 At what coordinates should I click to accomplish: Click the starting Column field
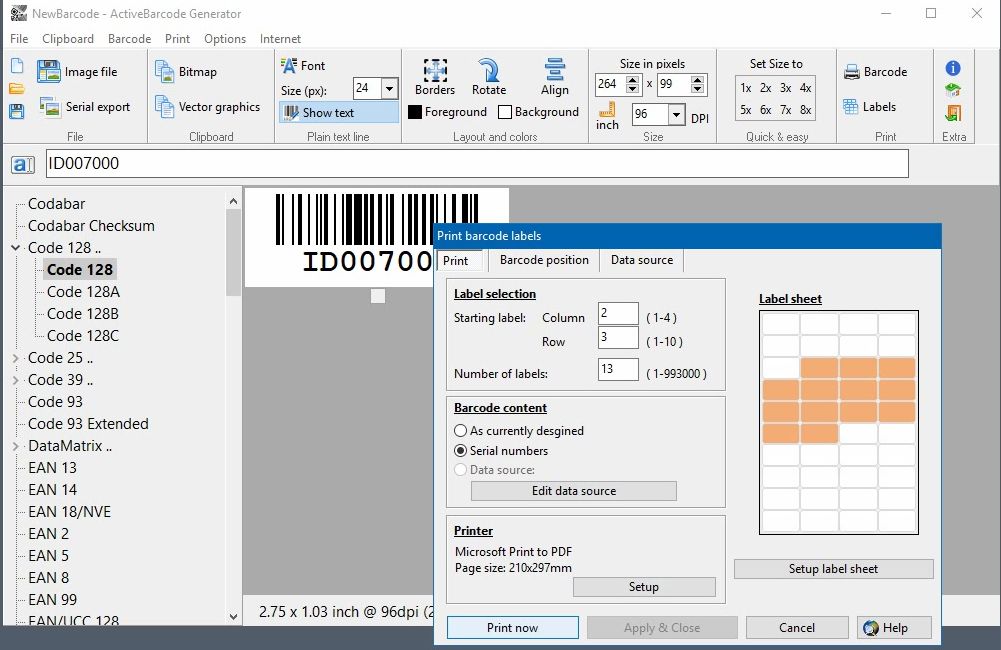618,314
